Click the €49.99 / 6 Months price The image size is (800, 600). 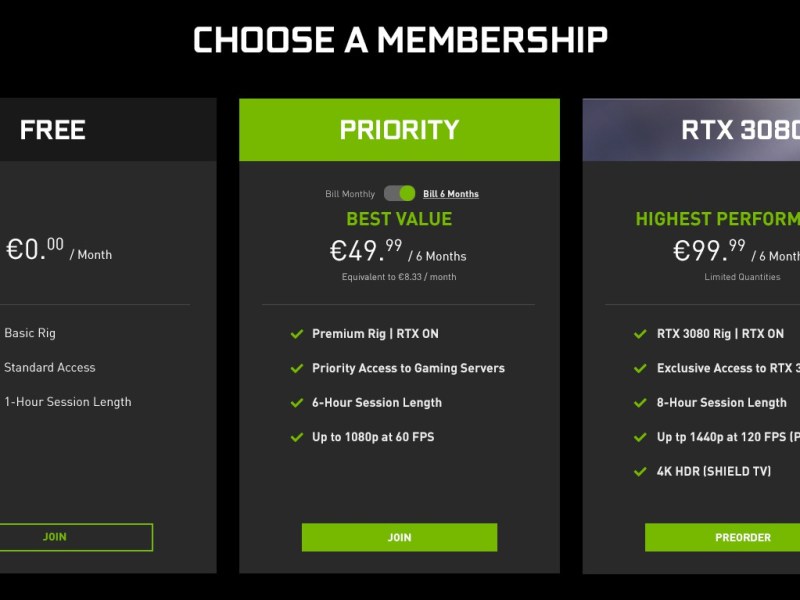pos(398,252)
